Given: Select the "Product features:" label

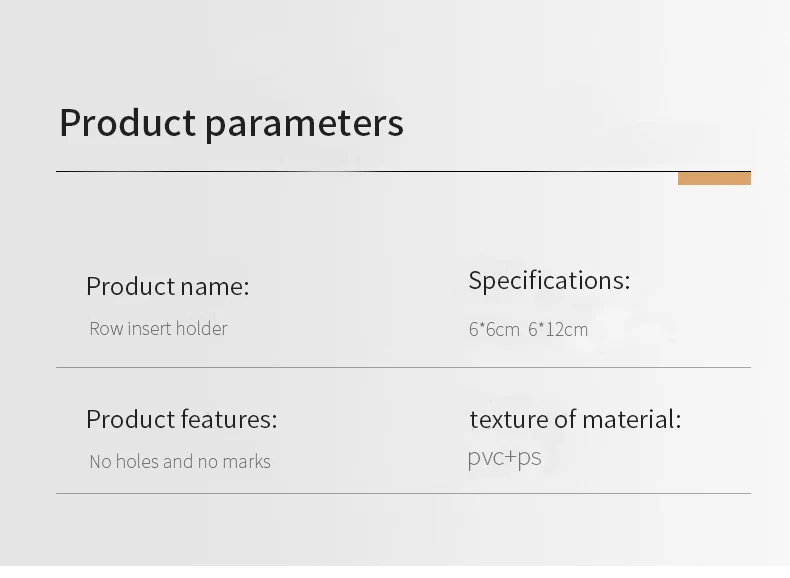Looking at the screenshot, I should click(x=181, y=419).
